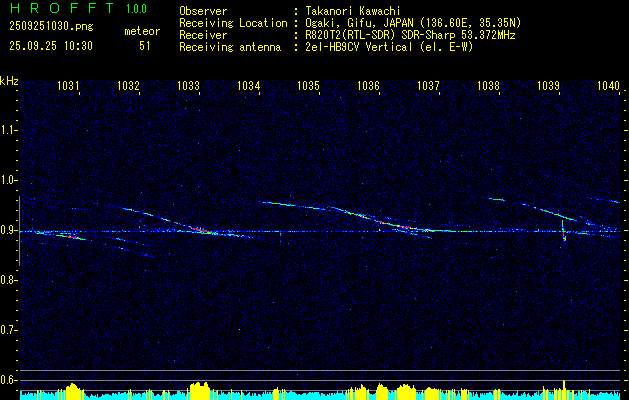This screenshot has width=629, height=400.
Task: Click the "Receiver" field label
Action: pyautogui.click(x=203, y=35)
